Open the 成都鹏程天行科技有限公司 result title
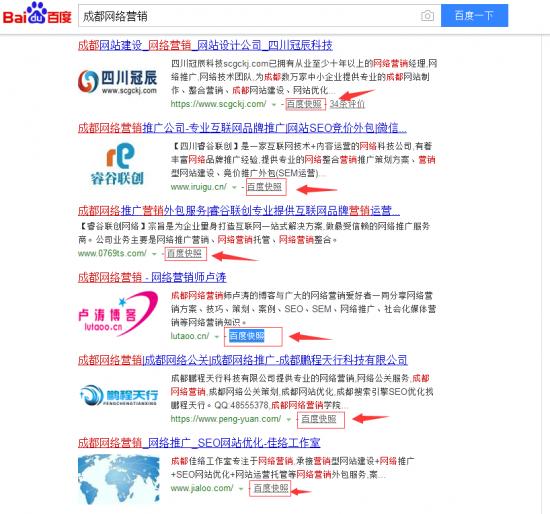 coord(242,360)
